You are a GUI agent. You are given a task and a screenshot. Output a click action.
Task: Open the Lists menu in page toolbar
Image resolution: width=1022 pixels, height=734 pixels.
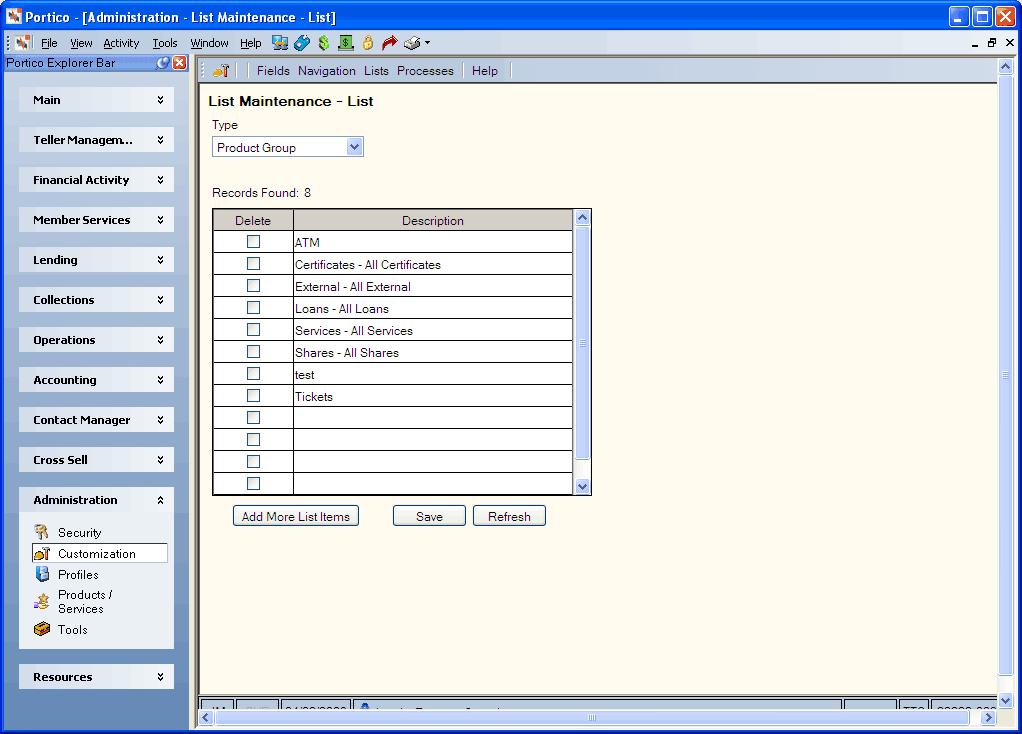coord(376,70)
